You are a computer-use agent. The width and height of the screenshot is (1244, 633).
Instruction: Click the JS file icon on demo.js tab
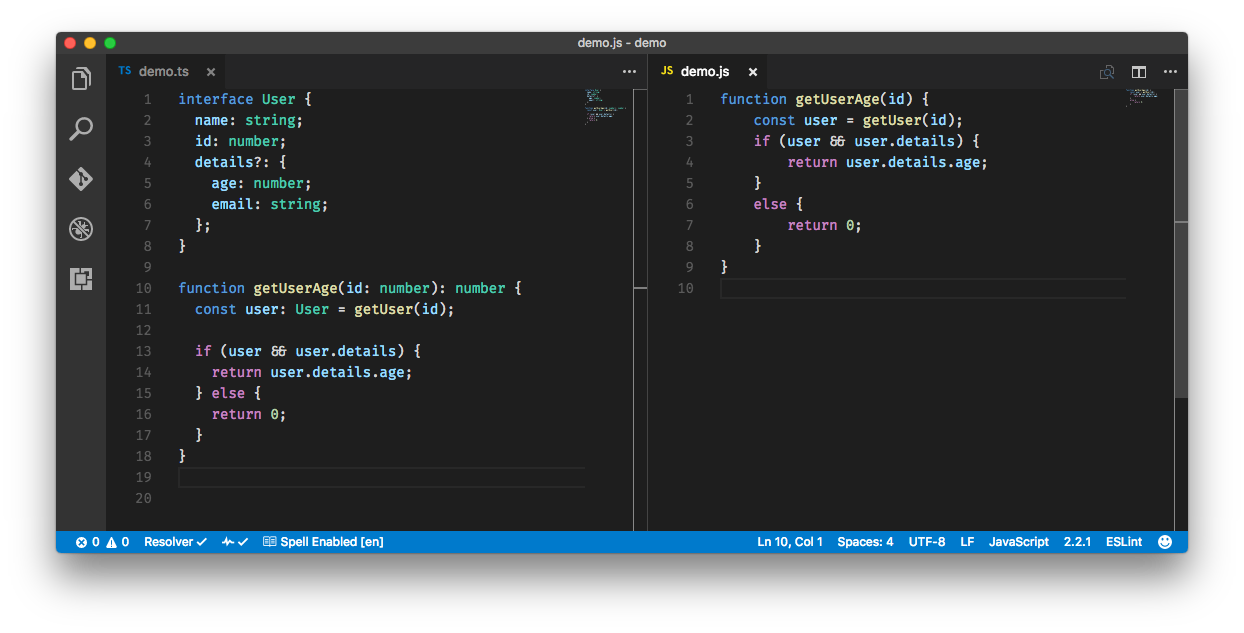(x=667, y=71)
